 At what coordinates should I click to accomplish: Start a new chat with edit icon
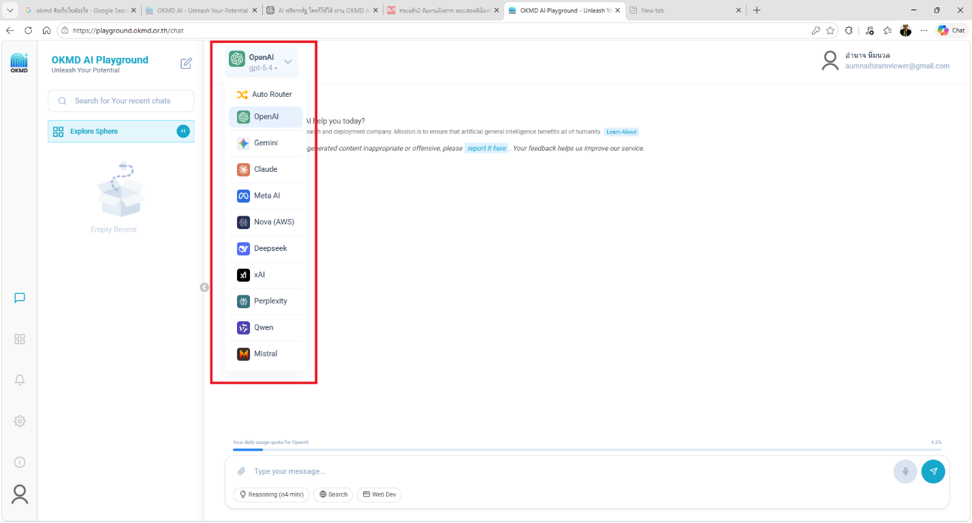tap(186, 63)
